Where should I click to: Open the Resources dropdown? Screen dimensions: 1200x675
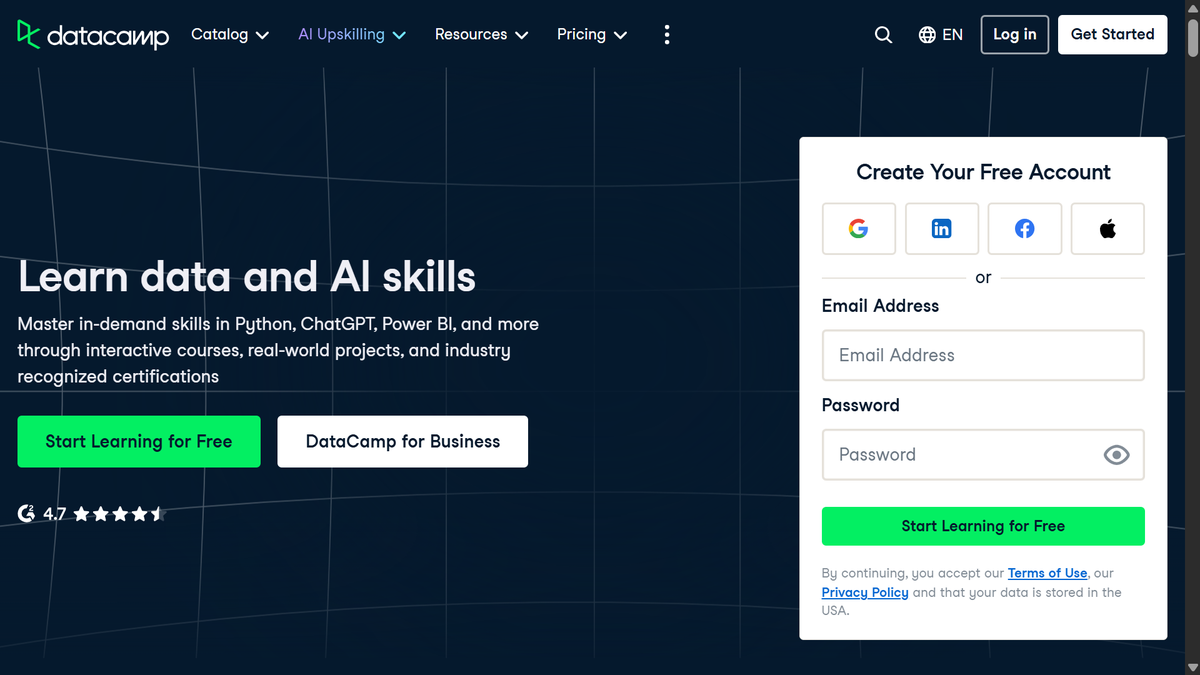481,34
